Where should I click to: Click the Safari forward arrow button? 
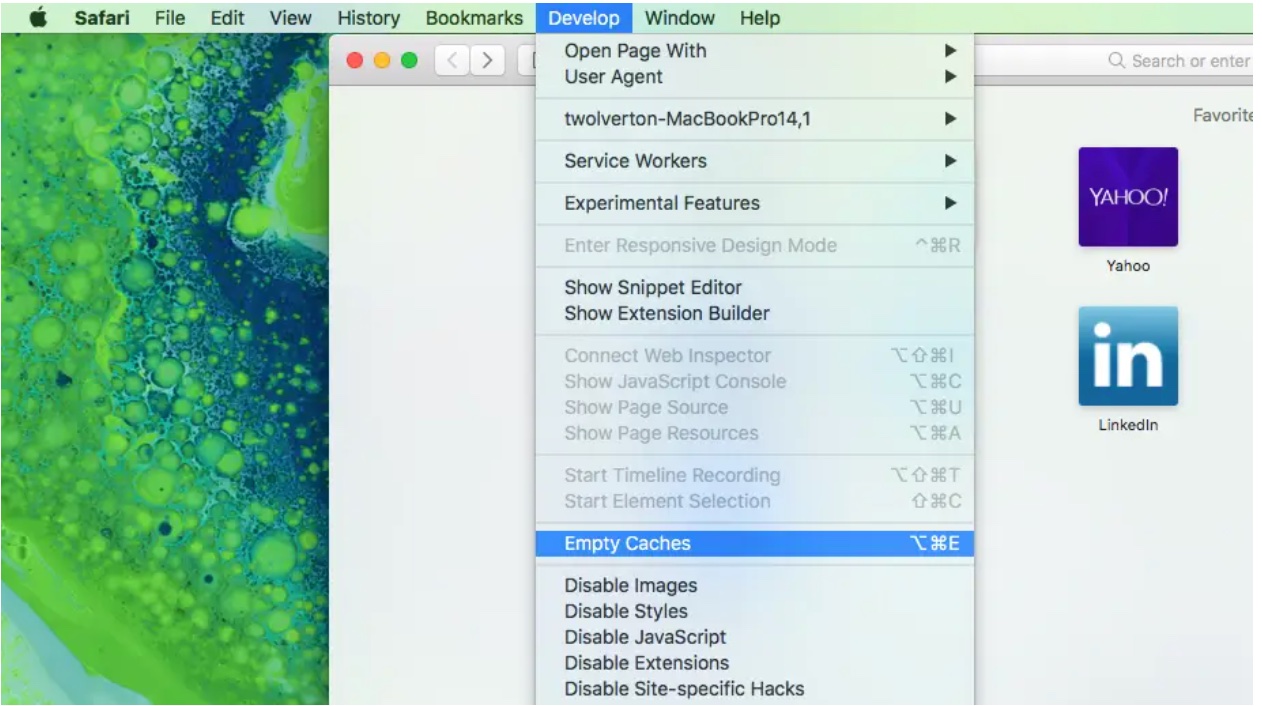click(486, 60)
